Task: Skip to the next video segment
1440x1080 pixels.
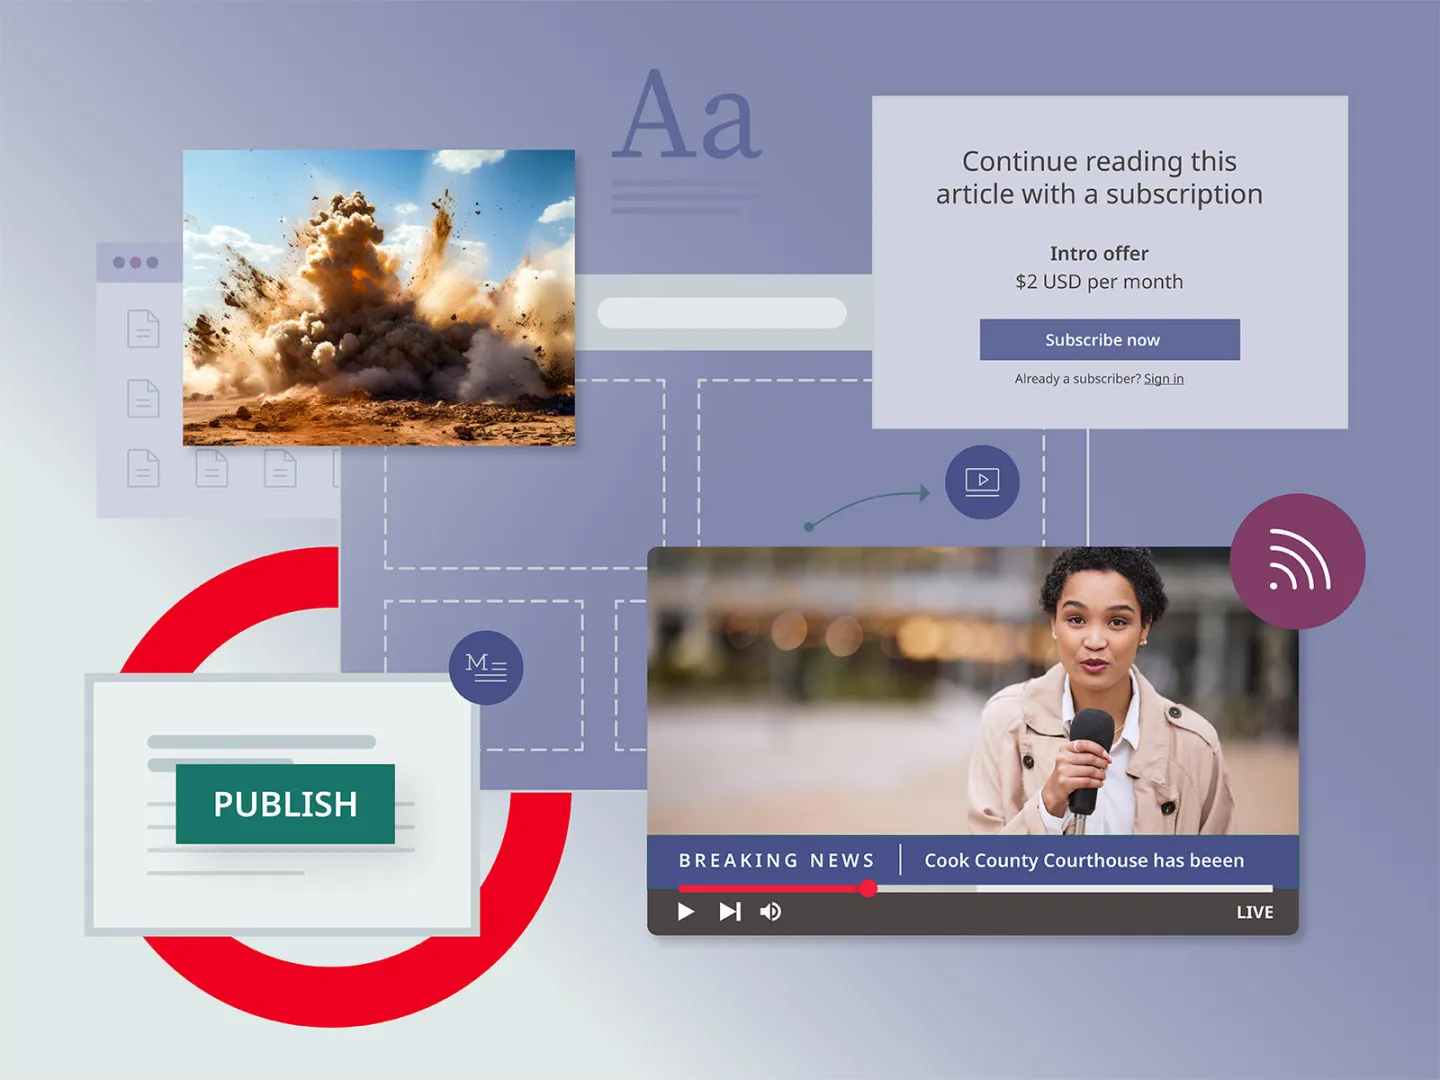Action: [728, 911]
